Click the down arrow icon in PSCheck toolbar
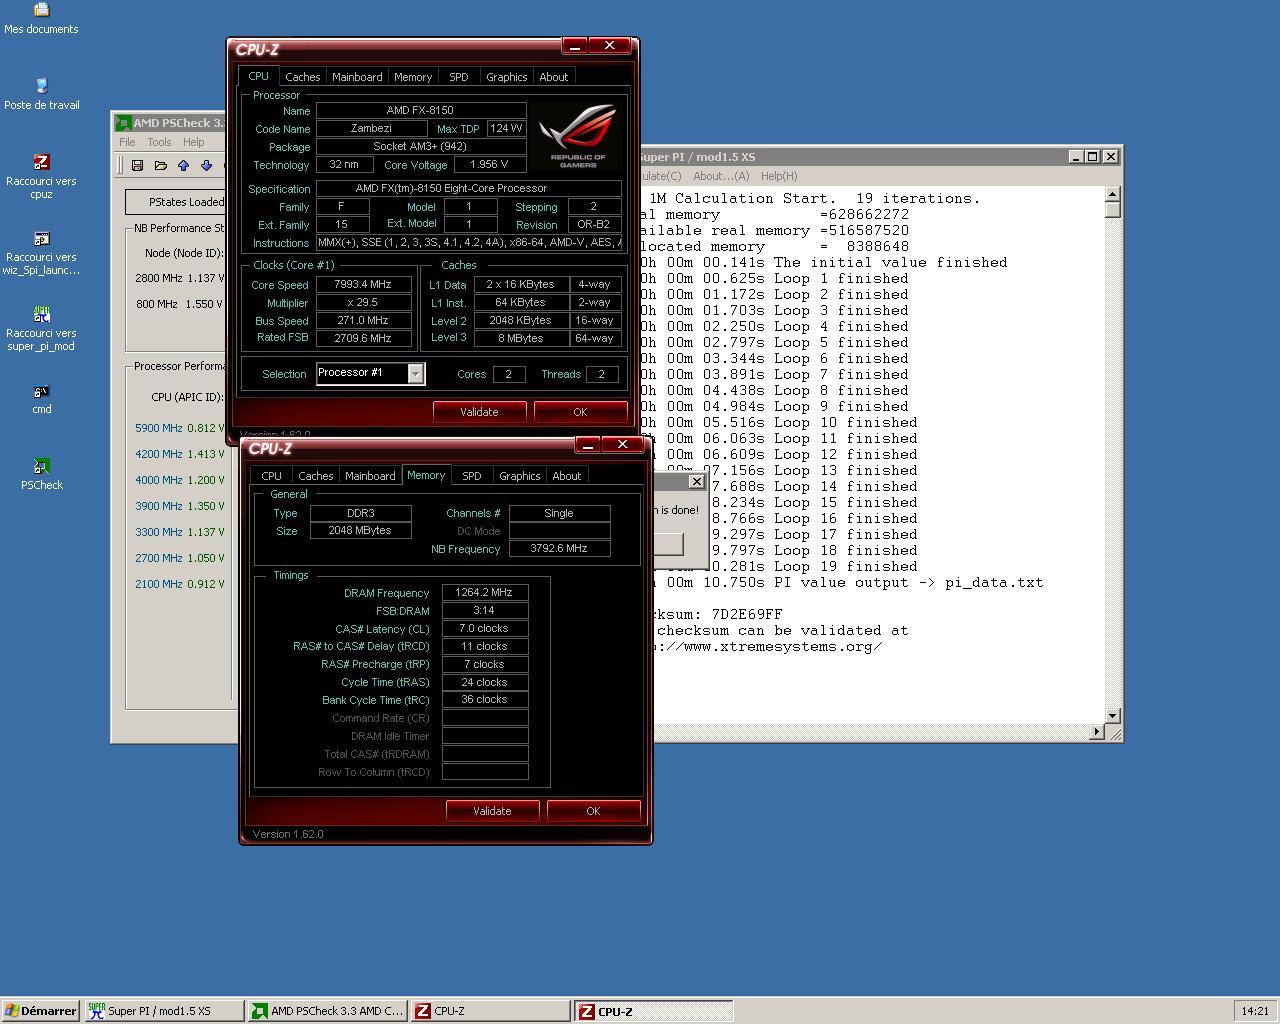The image size is (1280, 1024). pos(206,165)
